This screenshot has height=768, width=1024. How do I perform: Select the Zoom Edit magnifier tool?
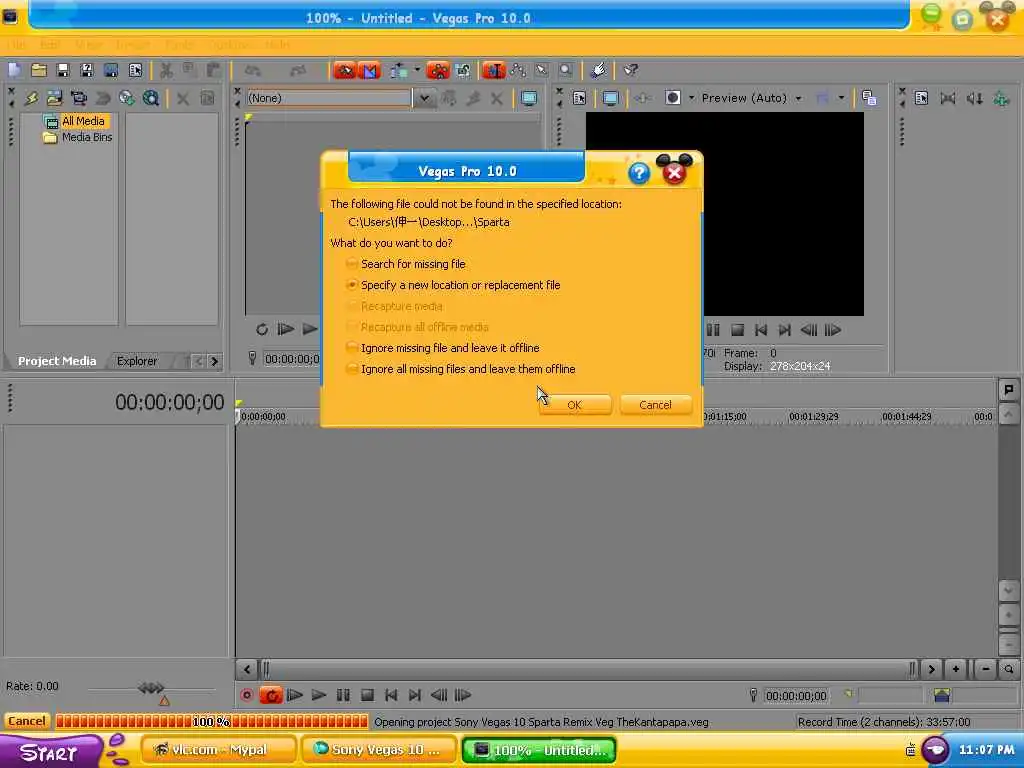click(x=566, y=70)
